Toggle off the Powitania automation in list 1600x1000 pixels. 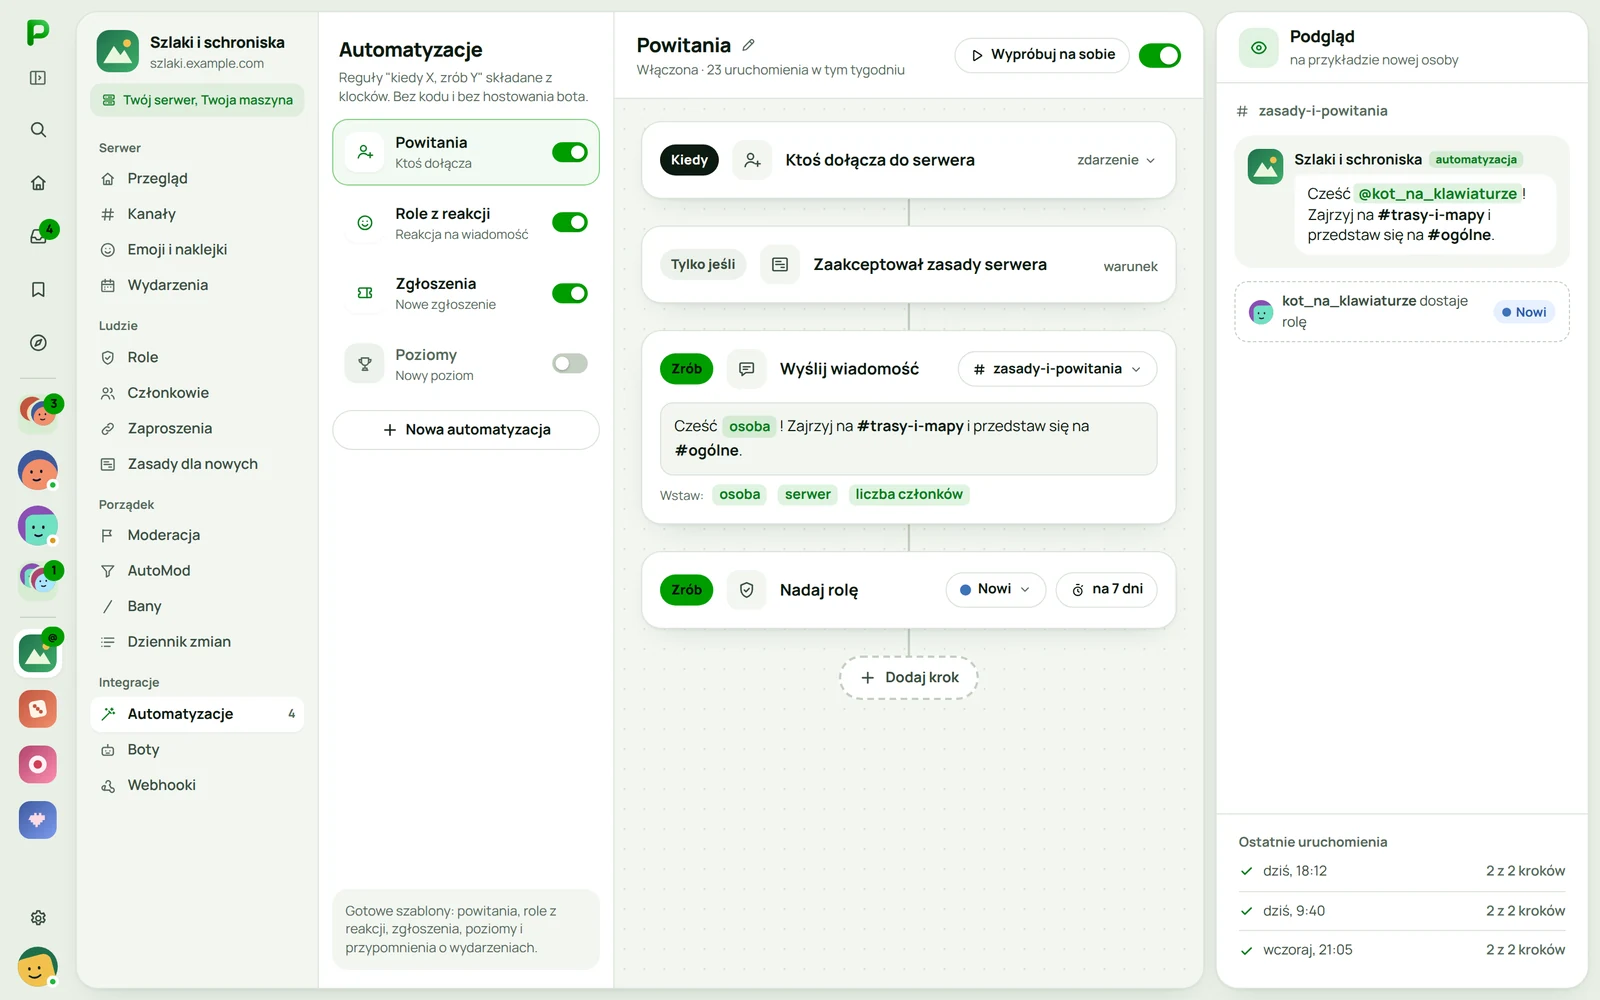[570, 152]
